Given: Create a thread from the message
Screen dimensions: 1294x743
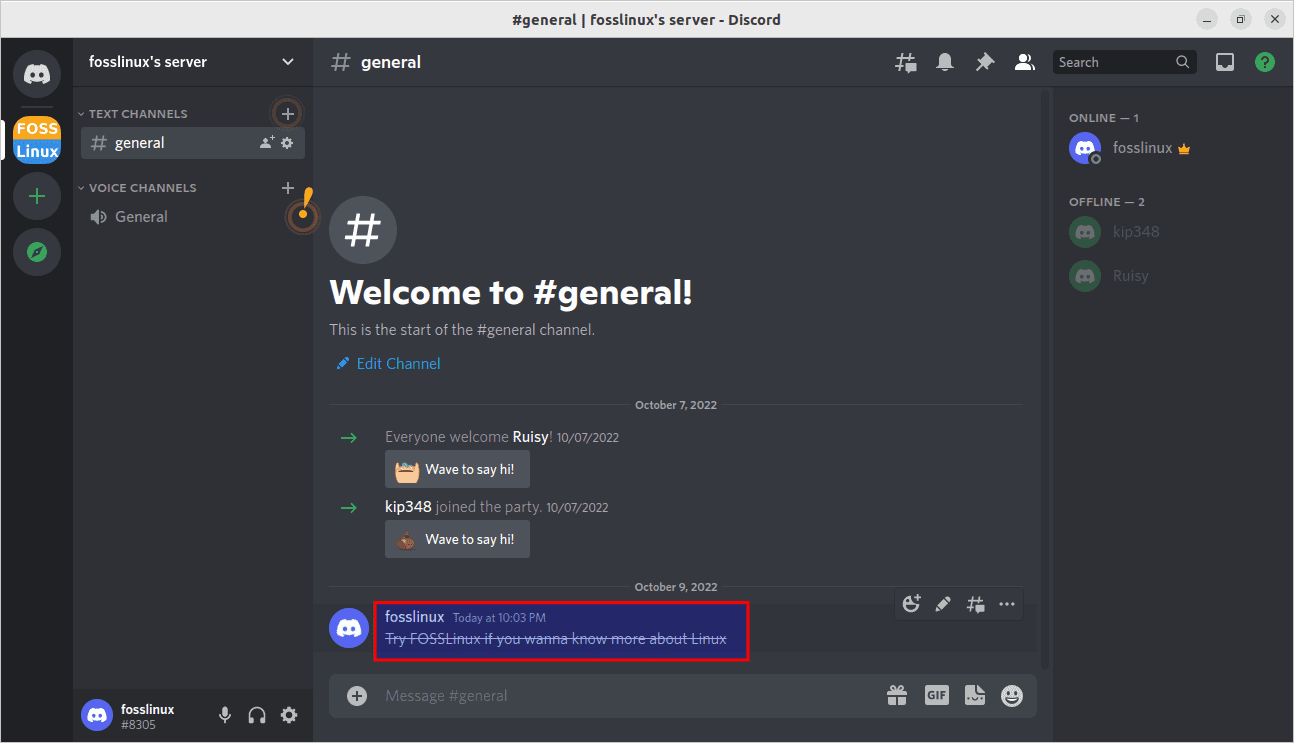Looking at the screenshot, I should pos(975,604).
